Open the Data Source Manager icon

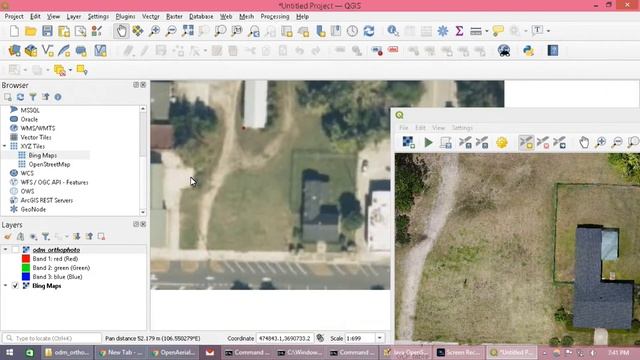click(x=14, y=51)
